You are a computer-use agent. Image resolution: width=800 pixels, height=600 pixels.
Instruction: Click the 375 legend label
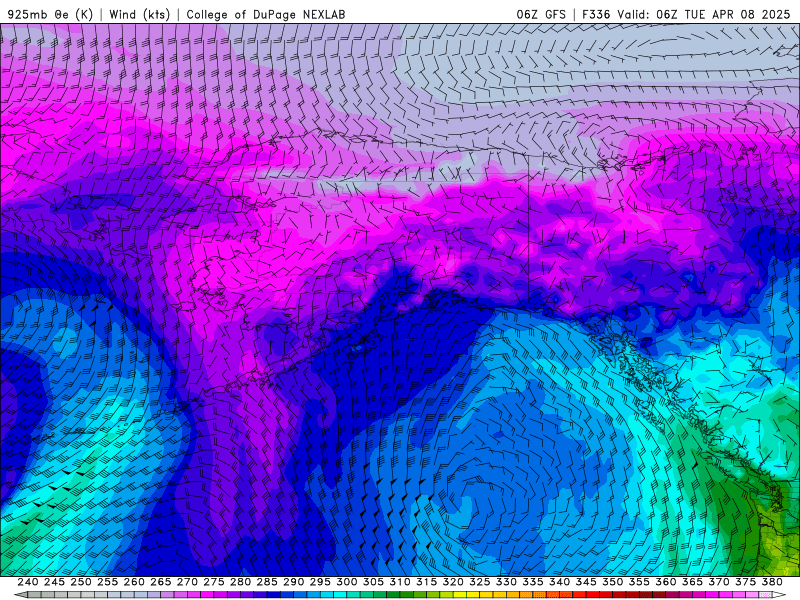[x=745, y=582]
